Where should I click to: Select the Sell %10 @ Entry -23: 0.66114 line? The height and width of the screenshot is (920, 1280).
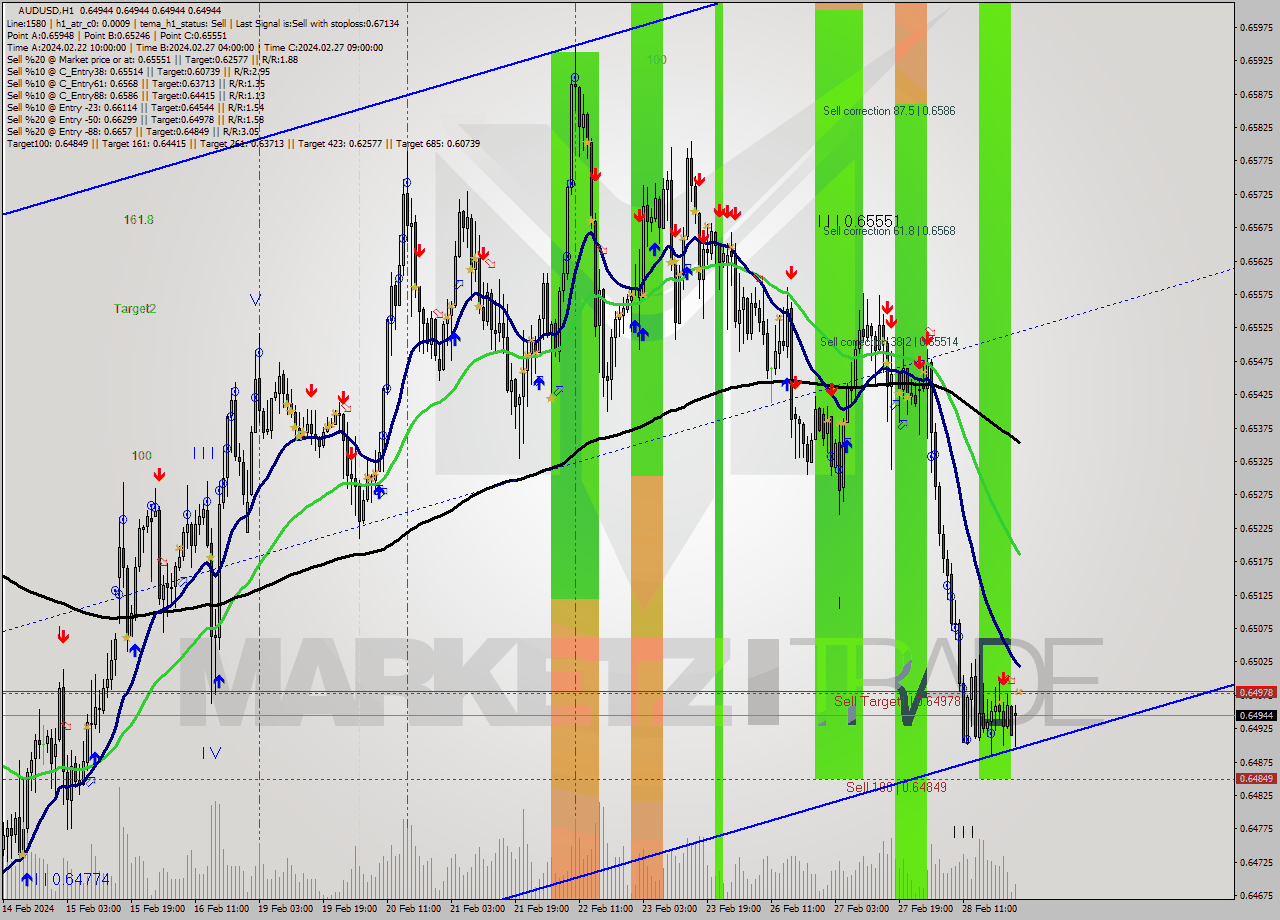coord(135,107)
